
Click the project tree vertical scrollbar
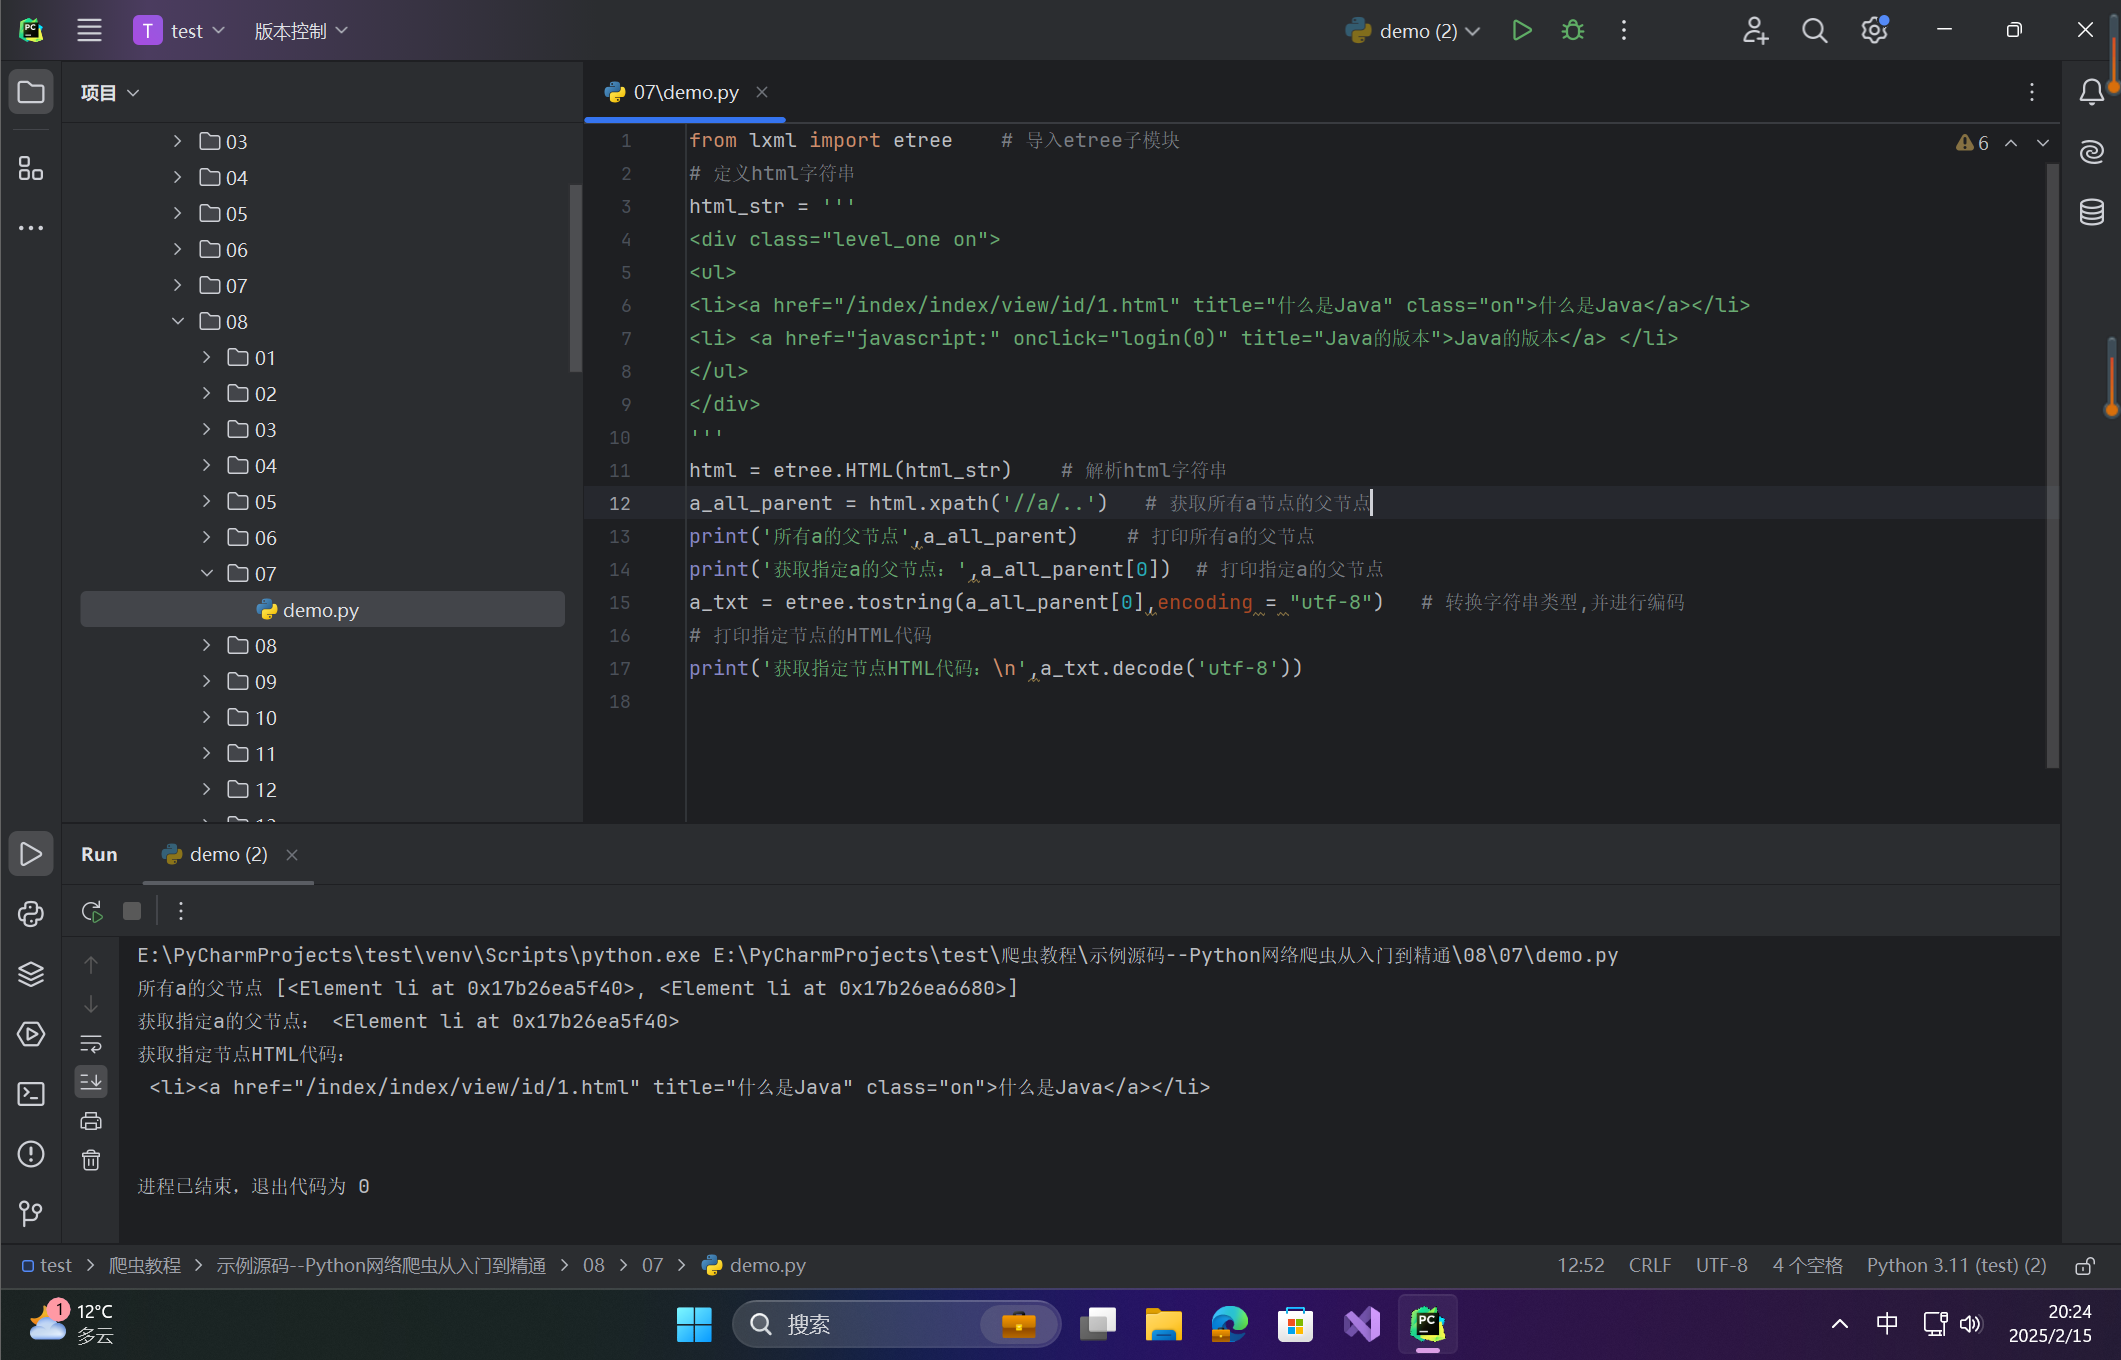tap(575, 278)
